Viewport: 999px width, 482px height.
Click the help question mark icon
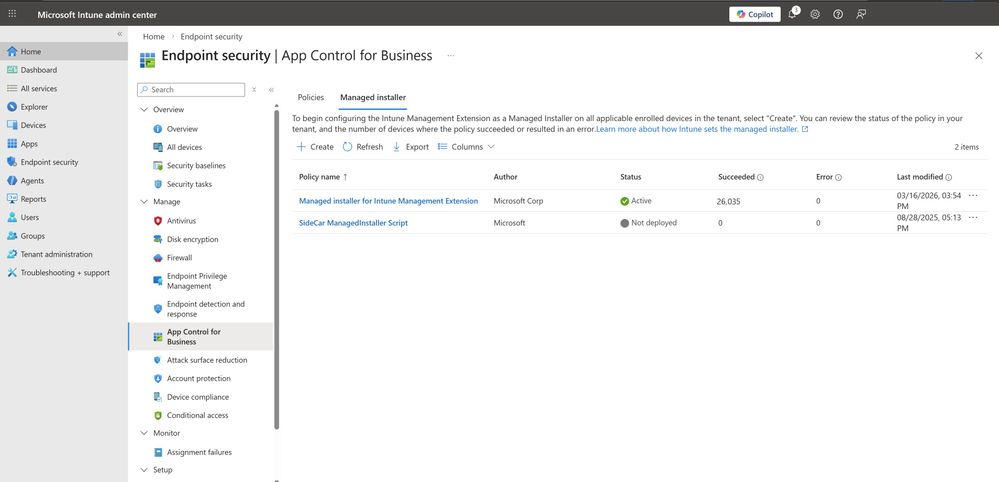point(838,14)
